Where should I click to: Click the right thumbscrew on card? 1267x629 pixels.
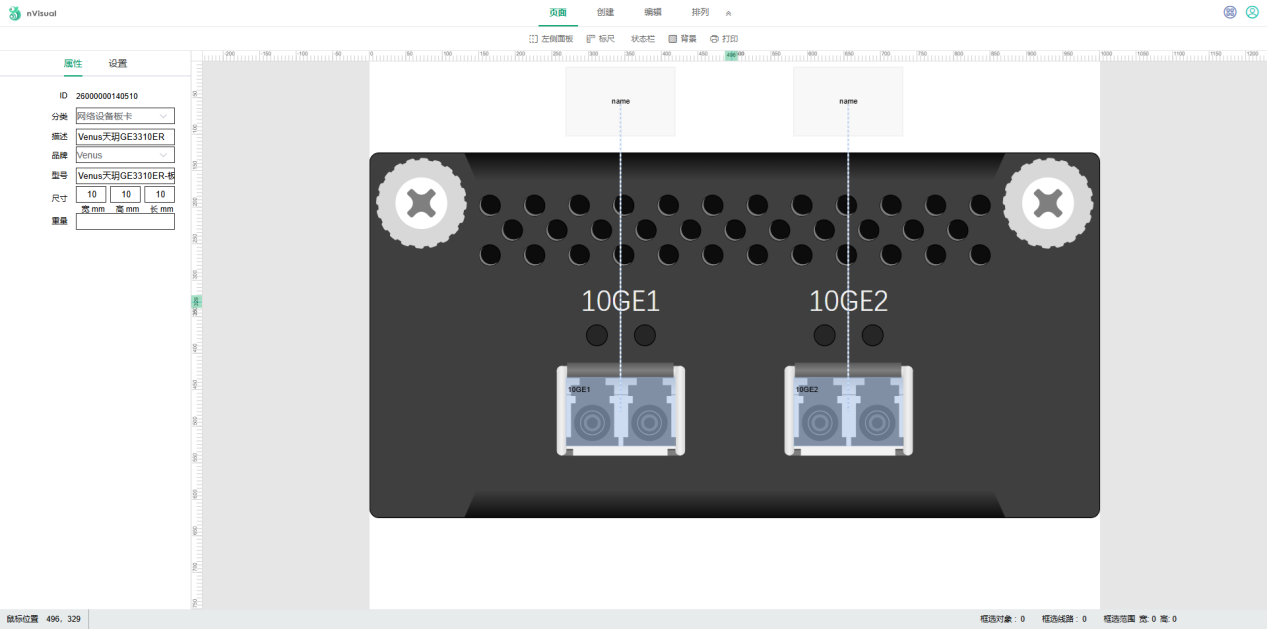click(1048, 204)
